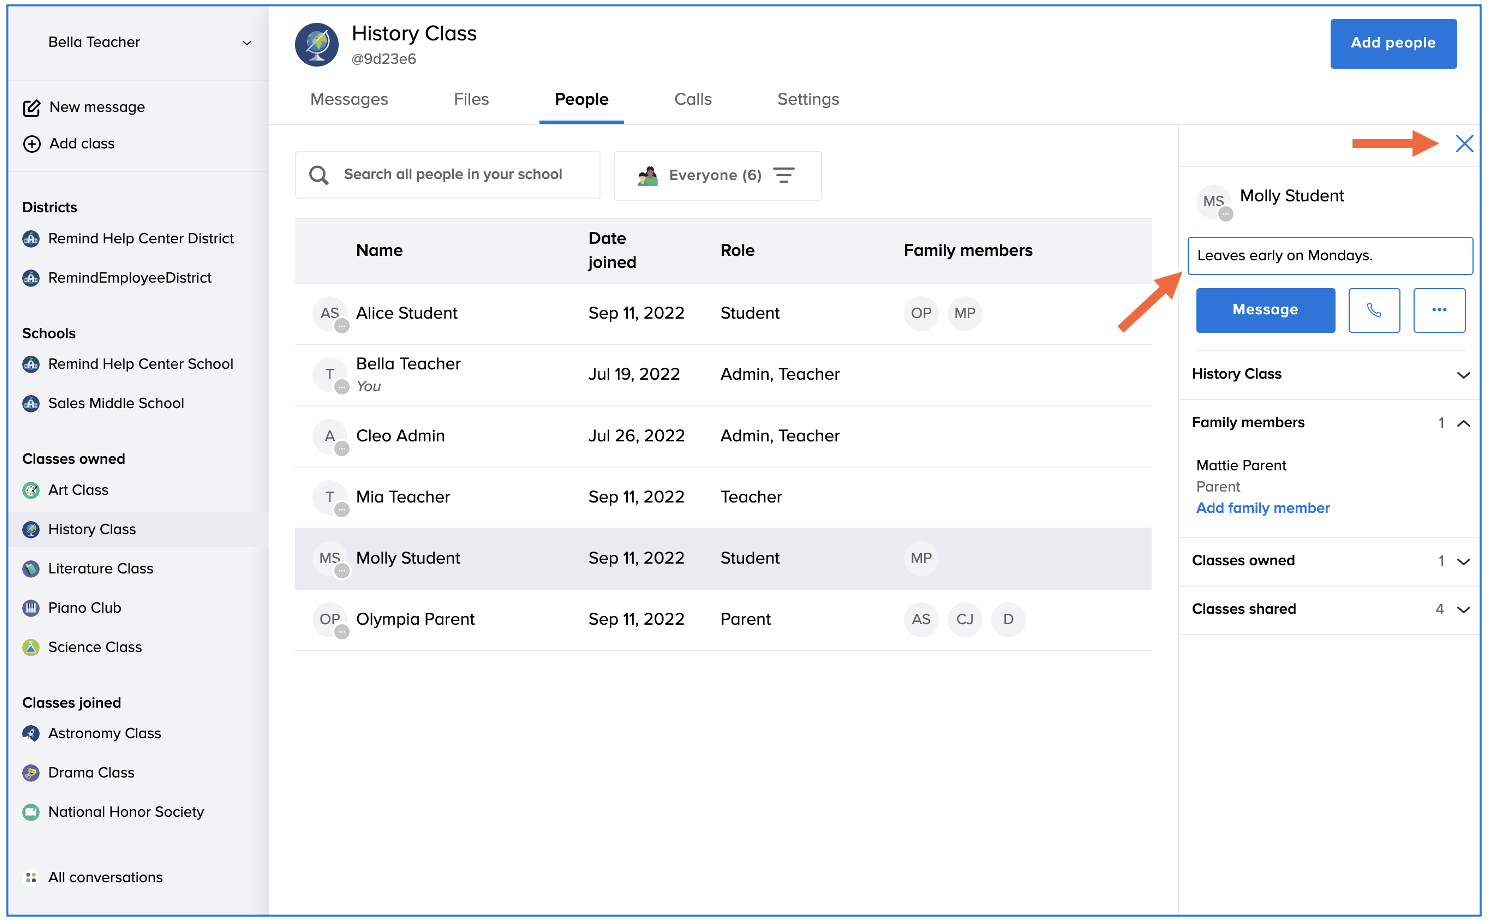1490x921 pixels.
Task: Close Molly Student's profile panel
Action: point(1464,144)
